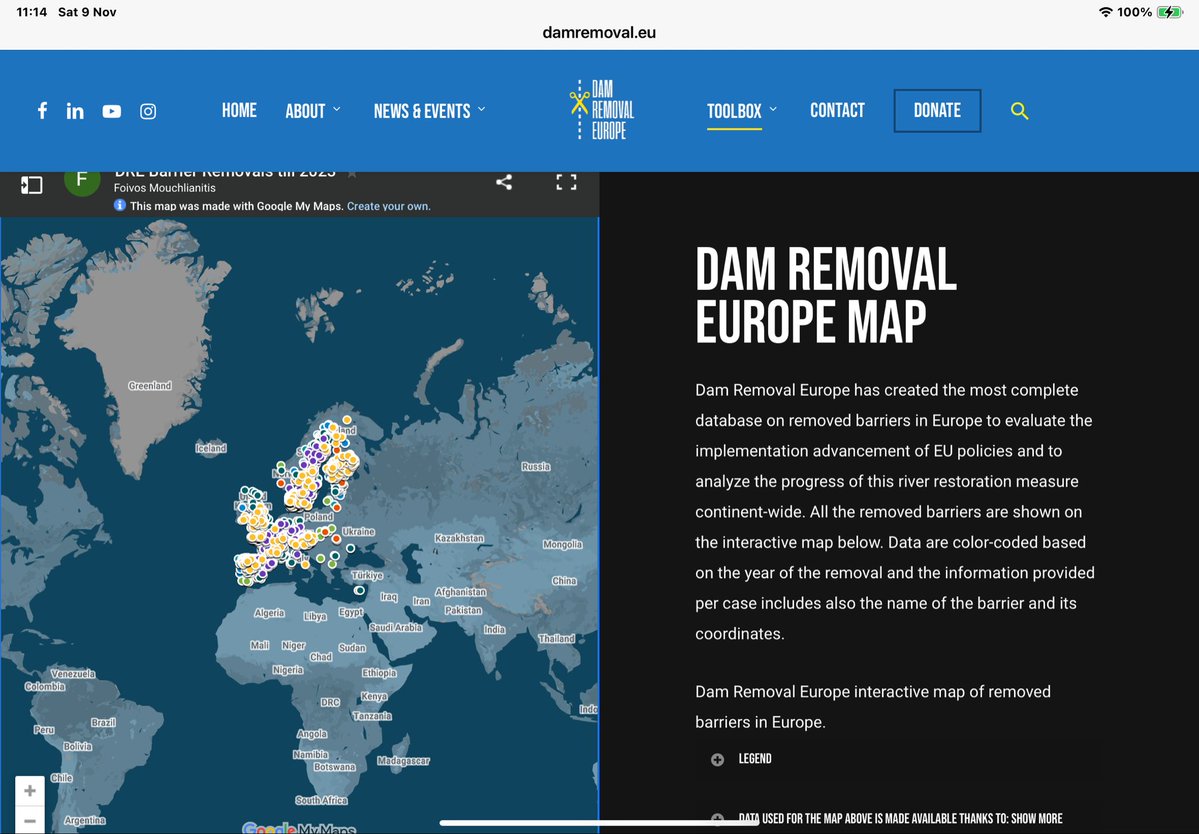Open the News & Events dropdown

[429, 111]
